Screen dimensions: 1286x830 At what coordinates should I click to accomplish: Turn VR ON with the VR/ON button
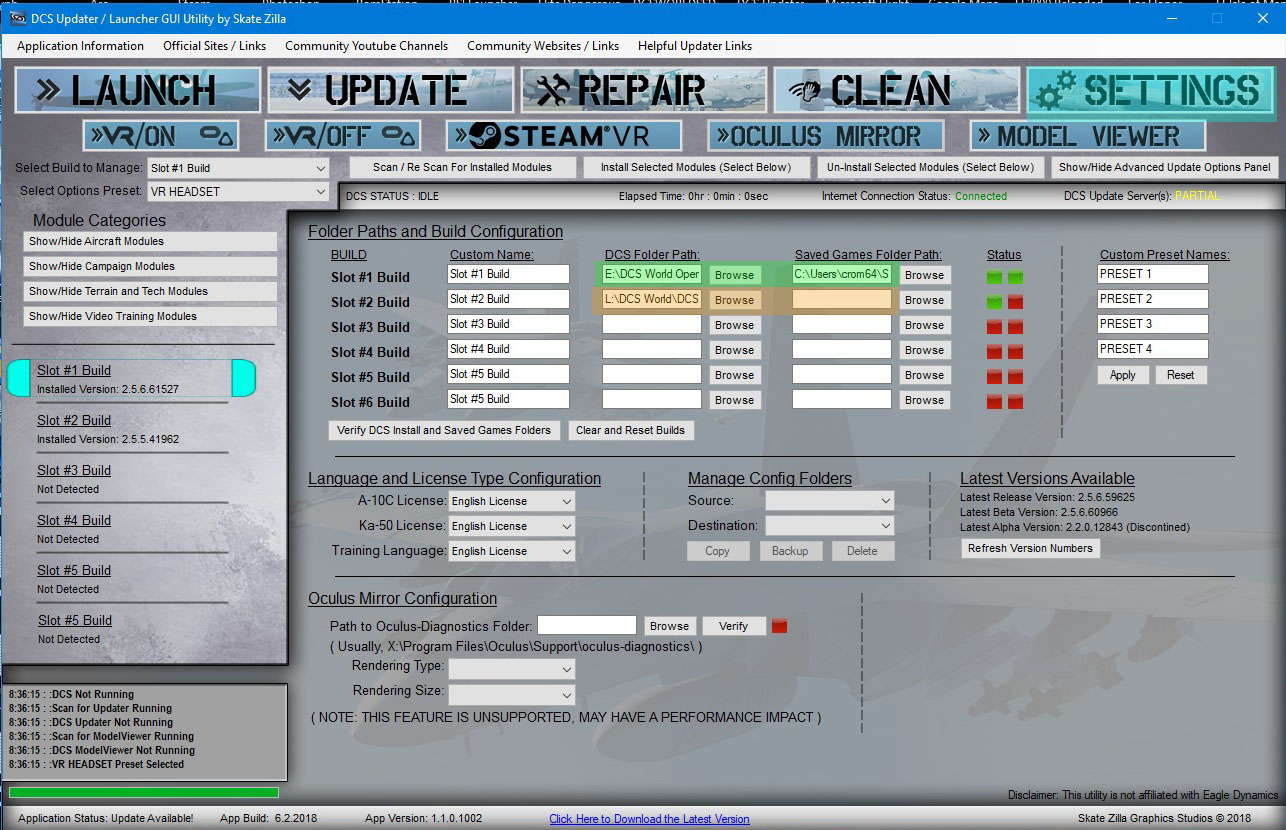click(x=161, y=135)
